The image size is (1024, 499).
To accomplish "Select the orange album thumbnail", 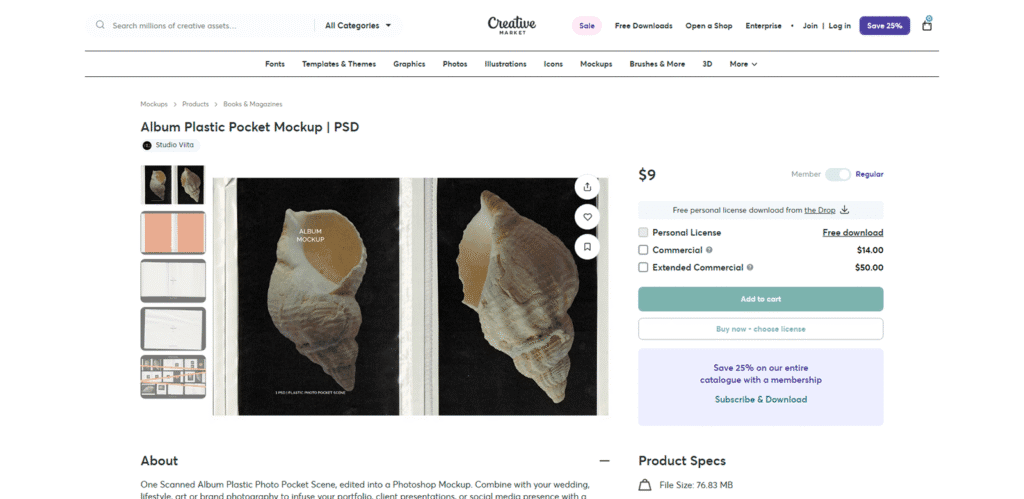I will [x=173, y=232].
